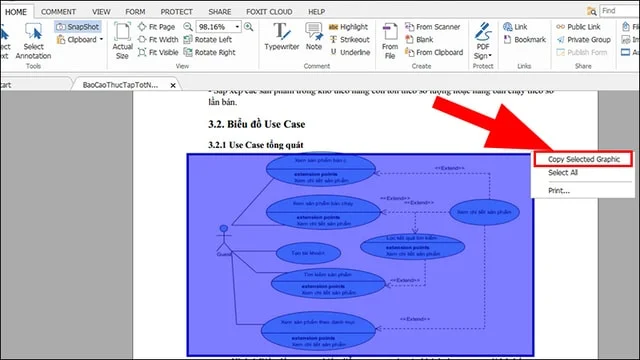Image resolution: width=640 pixels, height=360 pixels.
Task: Rotate the page right
Action: 209,52
